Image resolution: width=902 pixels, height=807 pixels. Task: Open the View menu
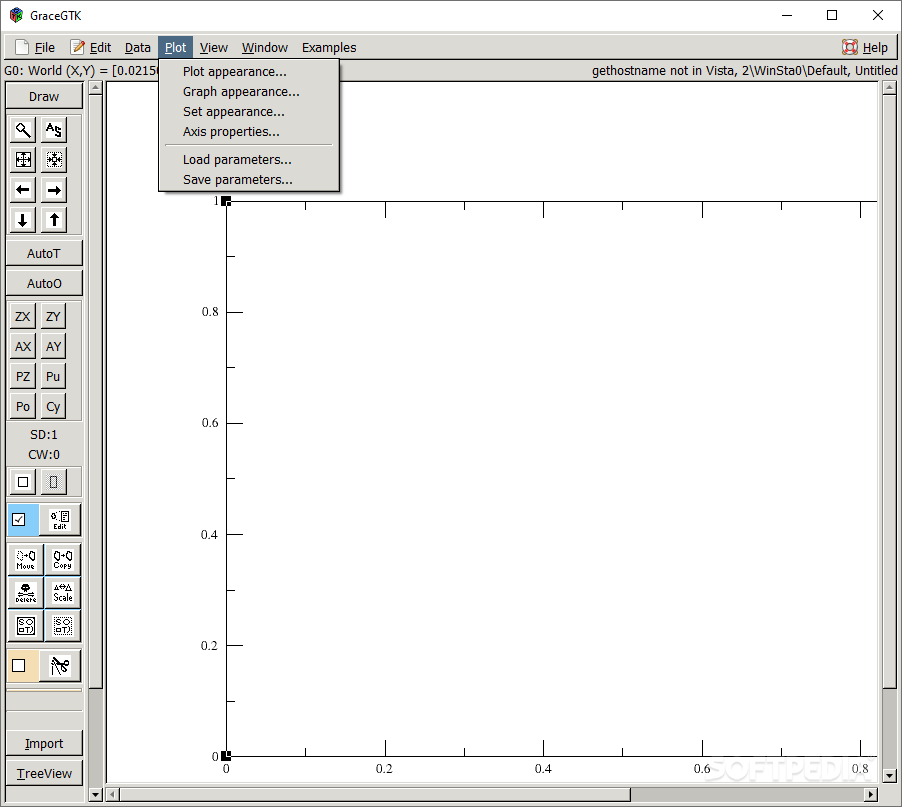tap(213, 48)
